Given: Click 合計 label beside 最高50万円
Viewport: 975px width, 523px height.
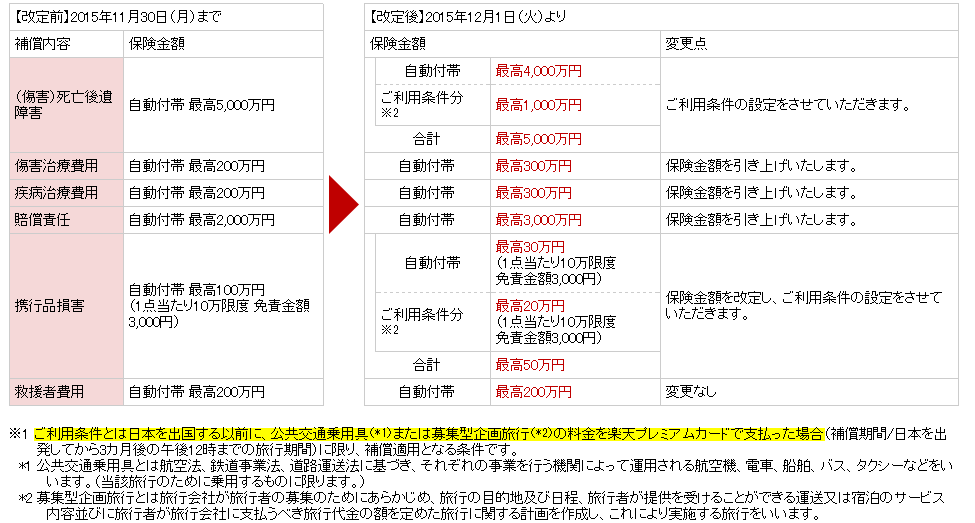Looking at the screenshot, I should (x=427, y=365).
